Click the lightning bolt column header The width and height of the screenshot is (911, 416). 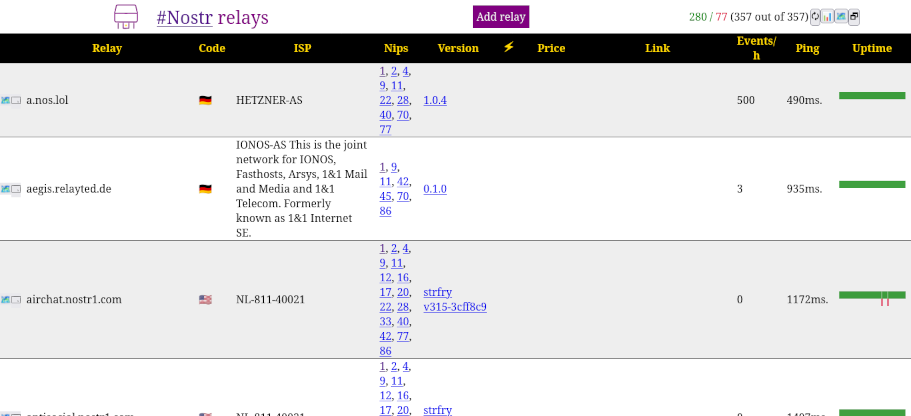point(508,47)
